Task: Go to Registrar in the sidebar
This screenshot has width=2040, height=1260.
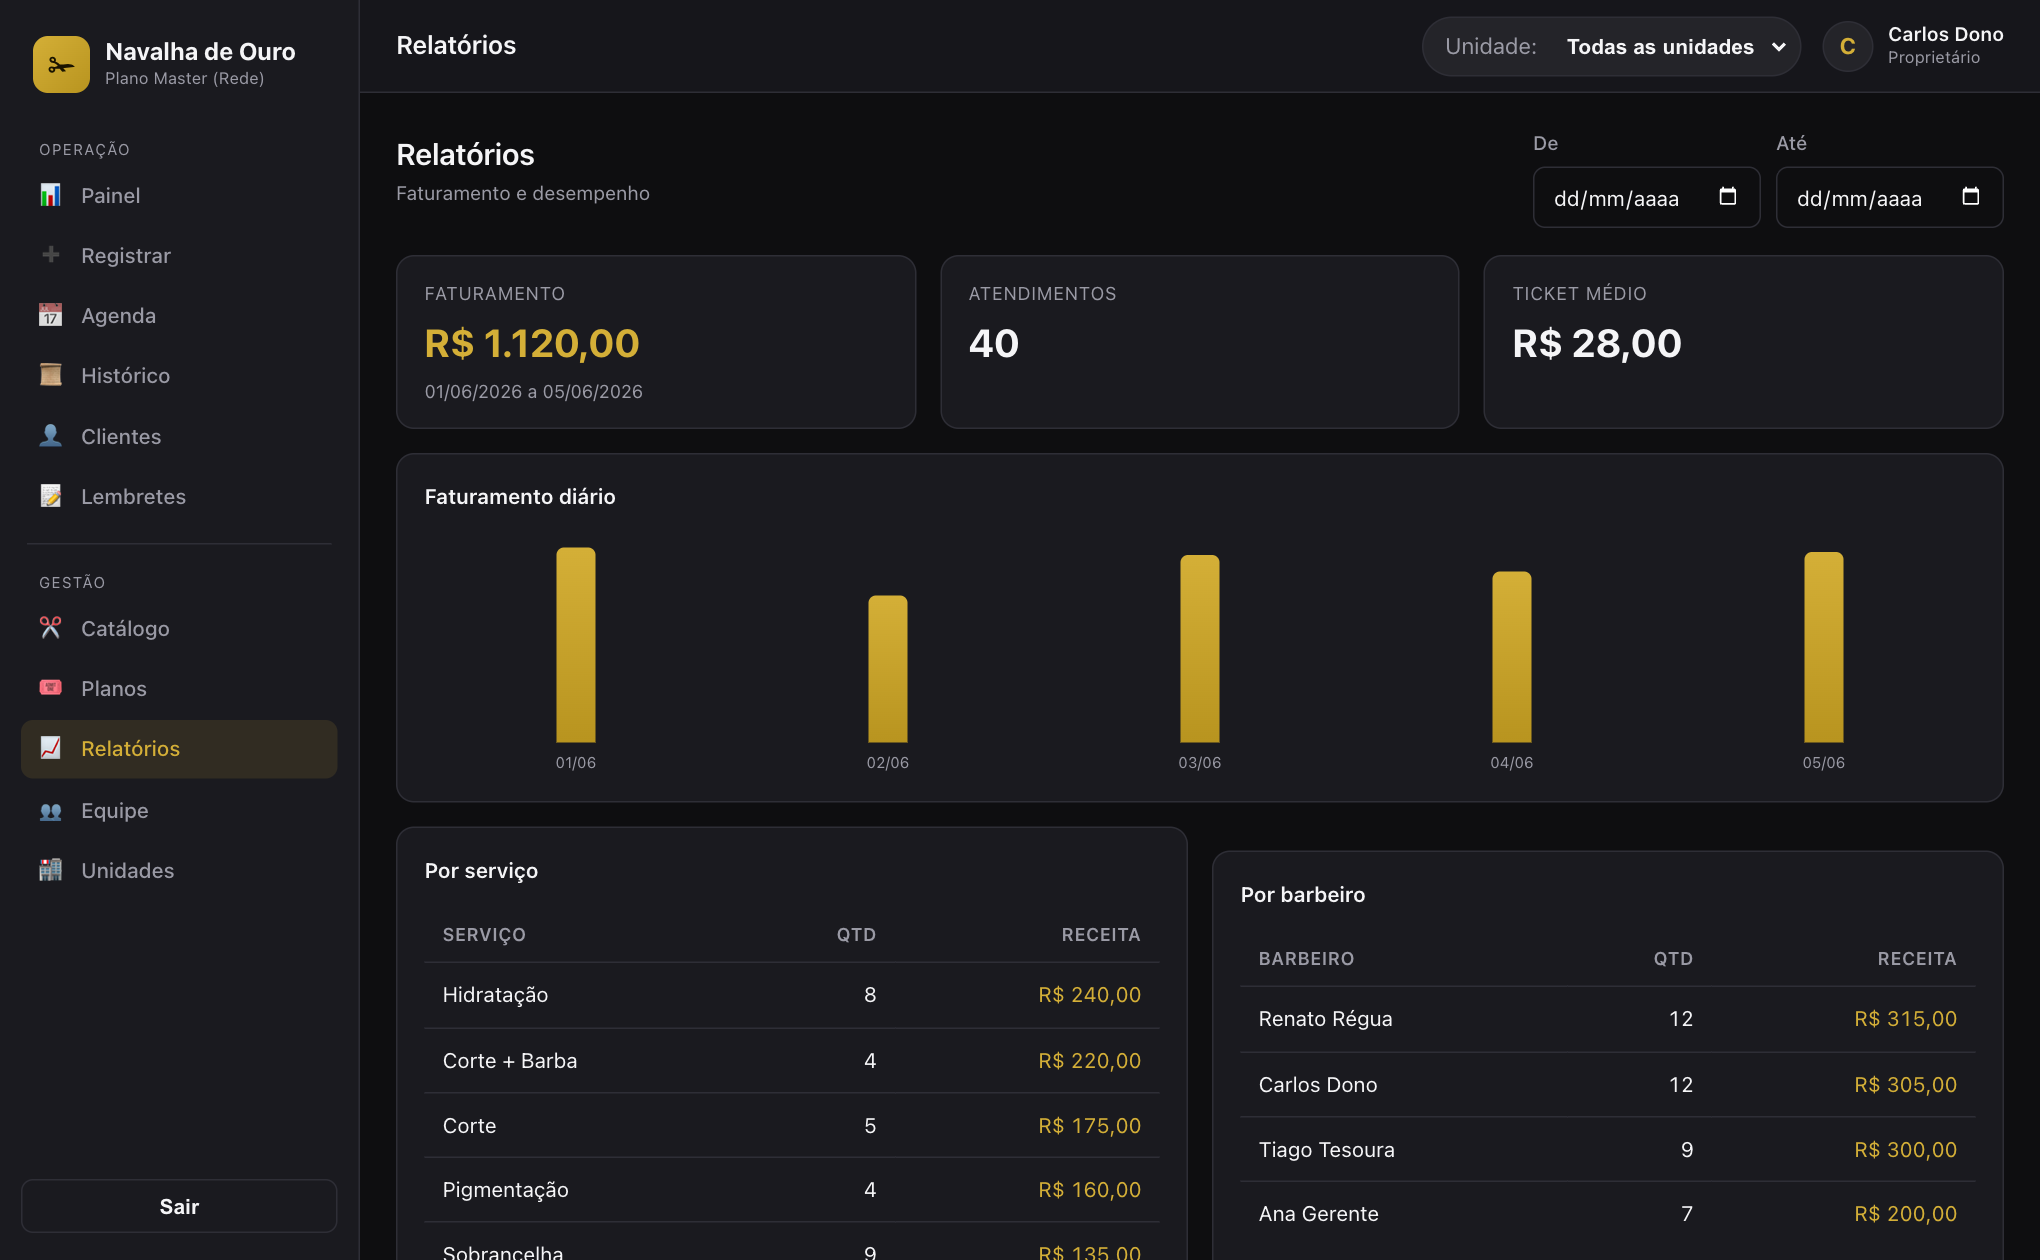Action: [x=179, y=255]
